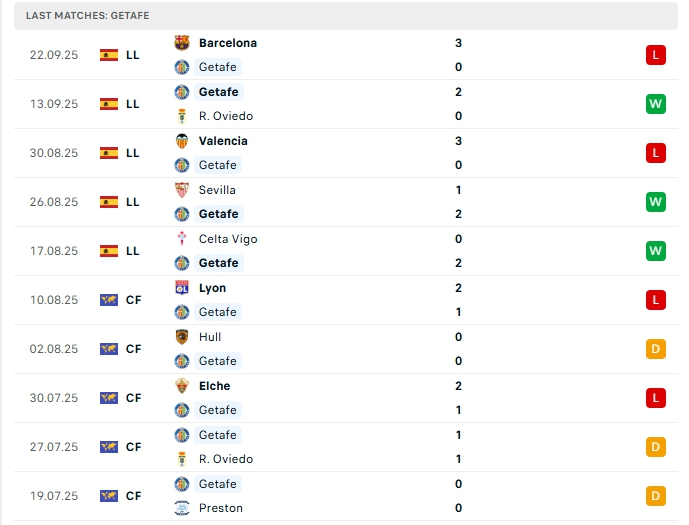
Task: Click the Celta Vigo club crest
Action: click(x=182, y=239)
